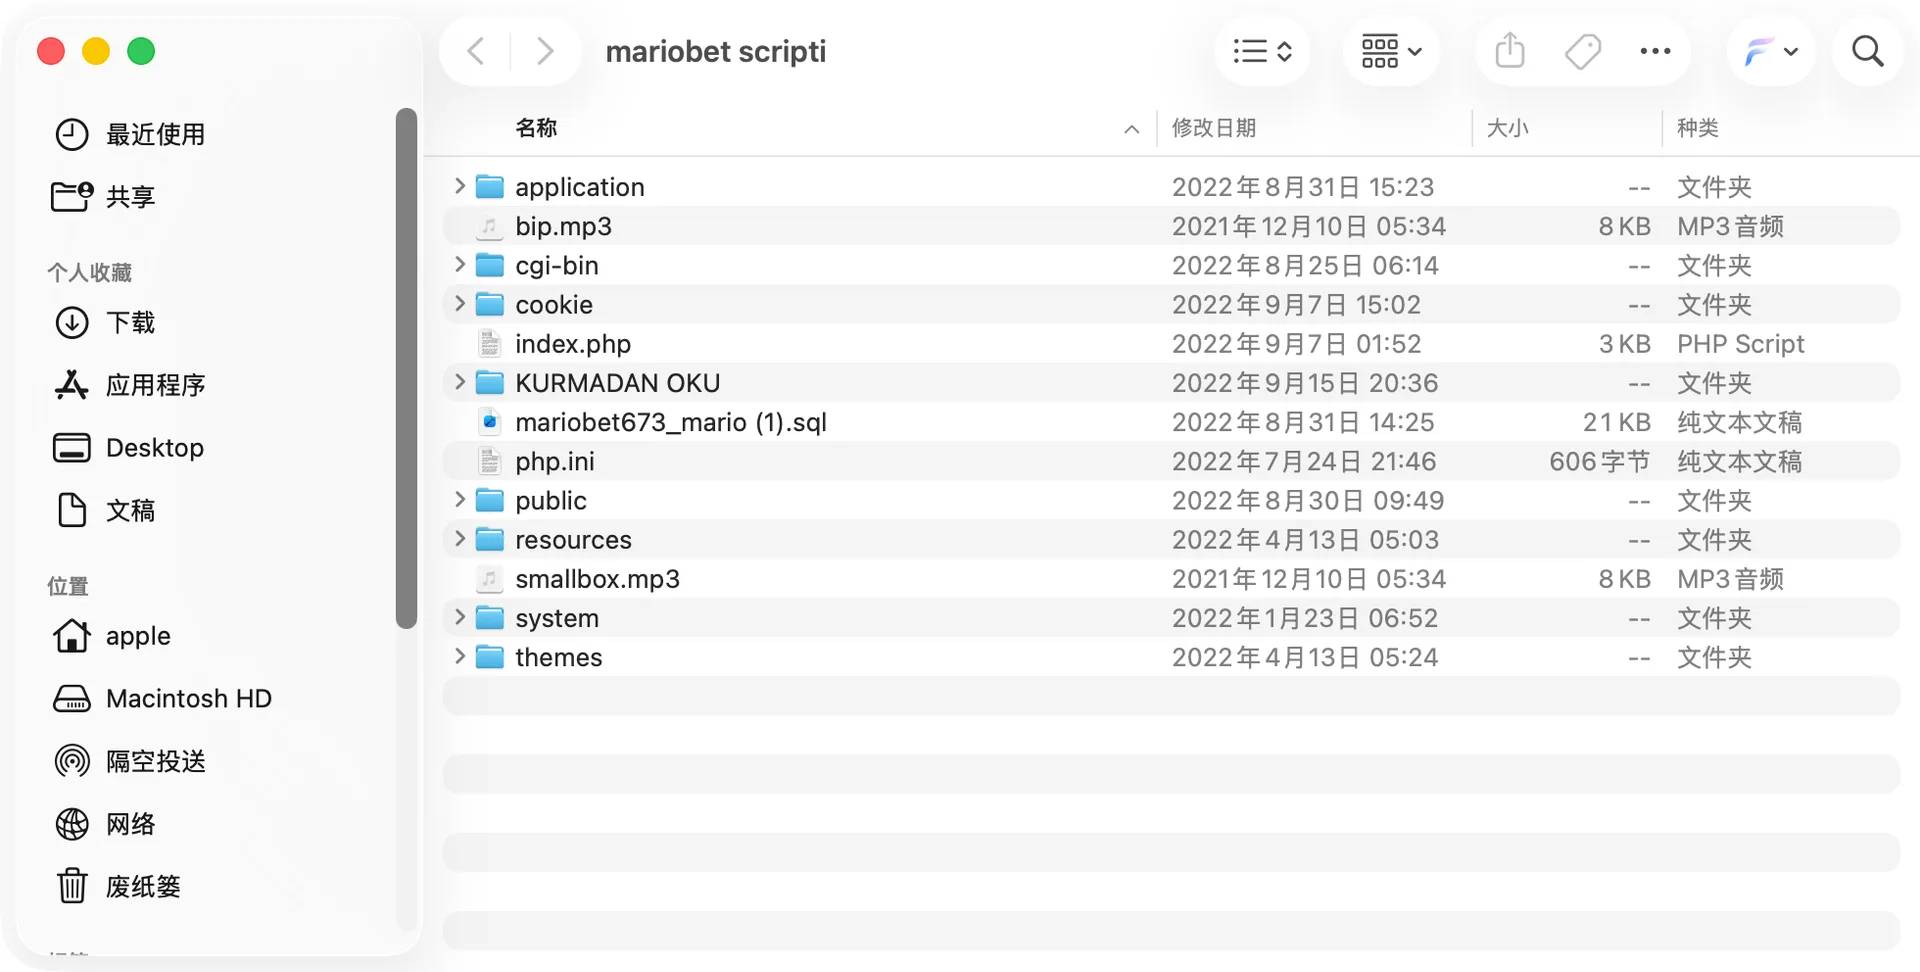Sort by 大小 column header
Viewport: 1920px width, 972px height.
1508,128
